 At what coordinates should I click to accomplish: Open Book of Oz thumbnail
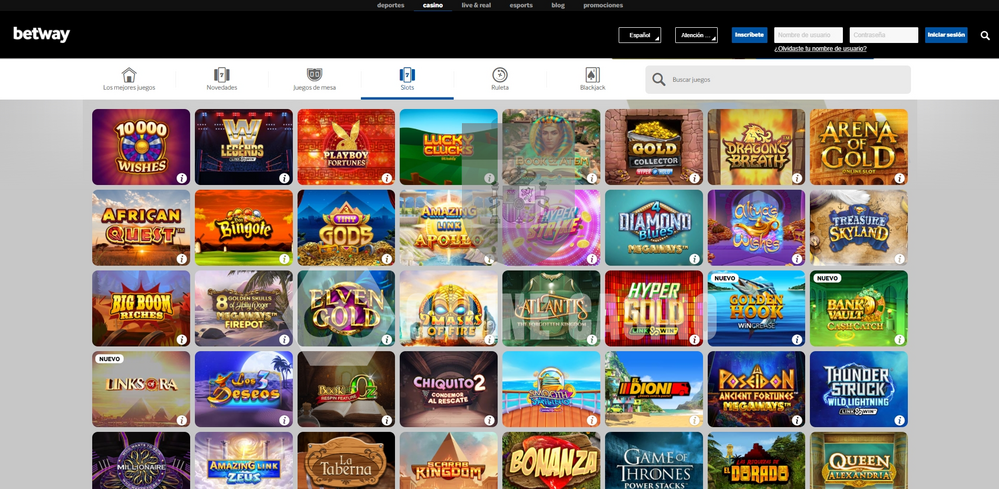click(346, 390)
